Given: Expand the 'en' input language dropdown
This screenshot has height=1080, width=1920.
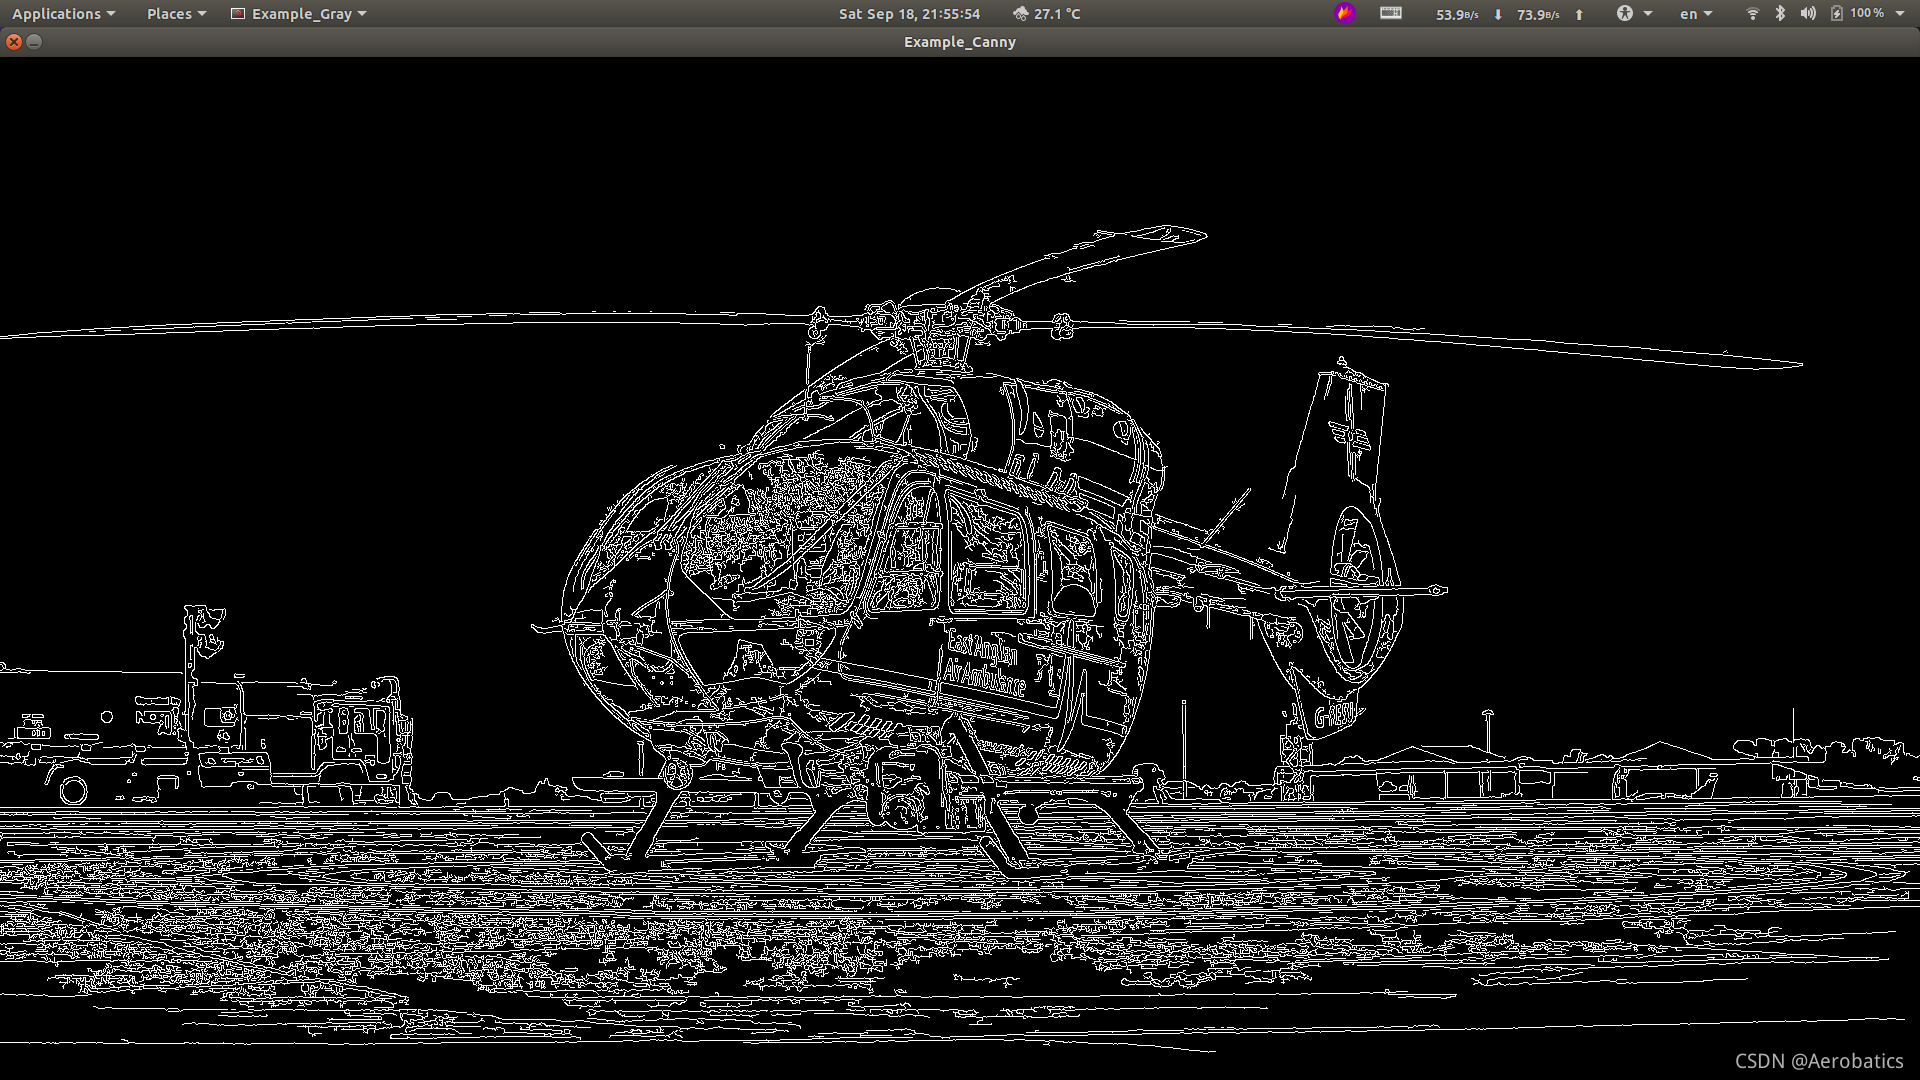Looking at the screenshot, I should tap(1695, 14).
